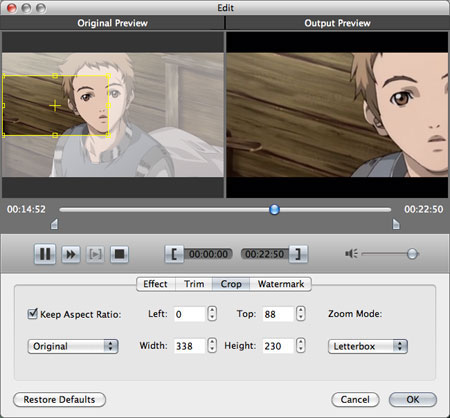Open the Original aspect ratio dropdown

point(73,346)
